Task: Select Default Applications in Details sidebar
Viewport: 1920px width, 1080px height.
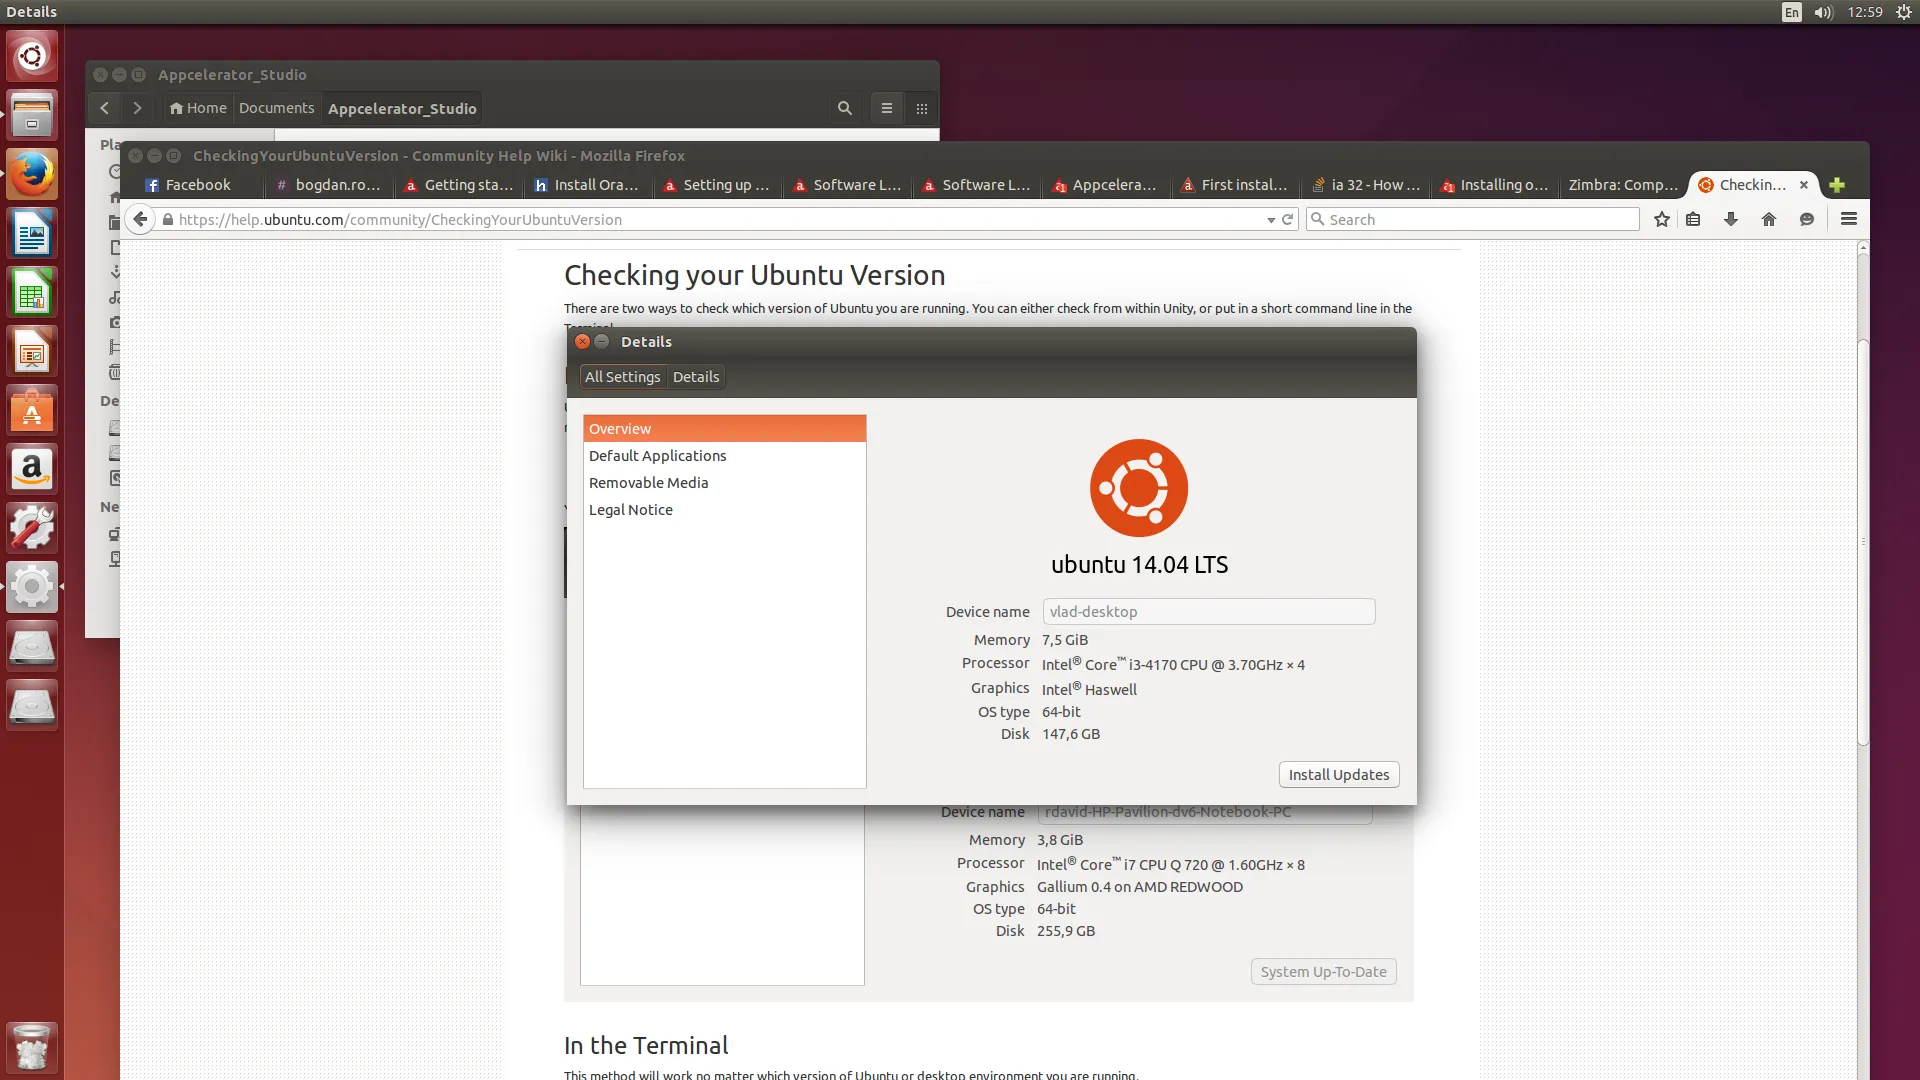Action: coord(657,455)
